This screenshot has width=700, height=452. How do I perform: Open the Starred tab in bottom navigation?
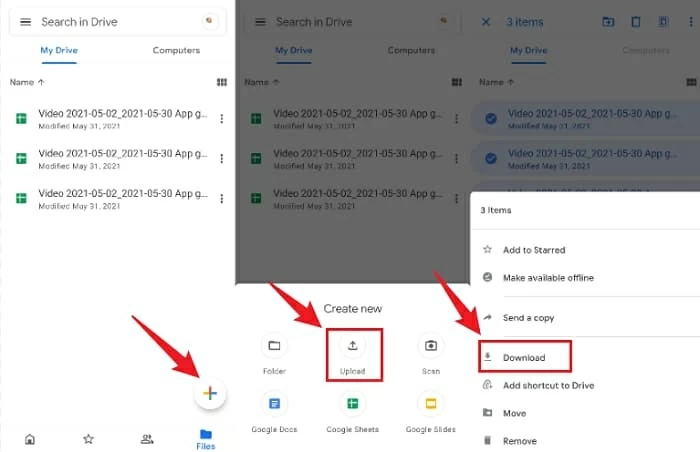(88, 438)
